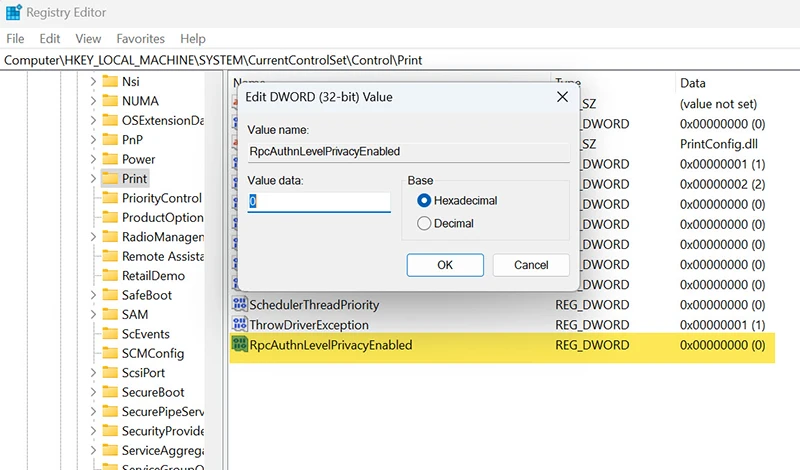The width and height of the screenshot is (800, 470).
Task: Click the ScsiPort folder icon
Action: [110, 373]
